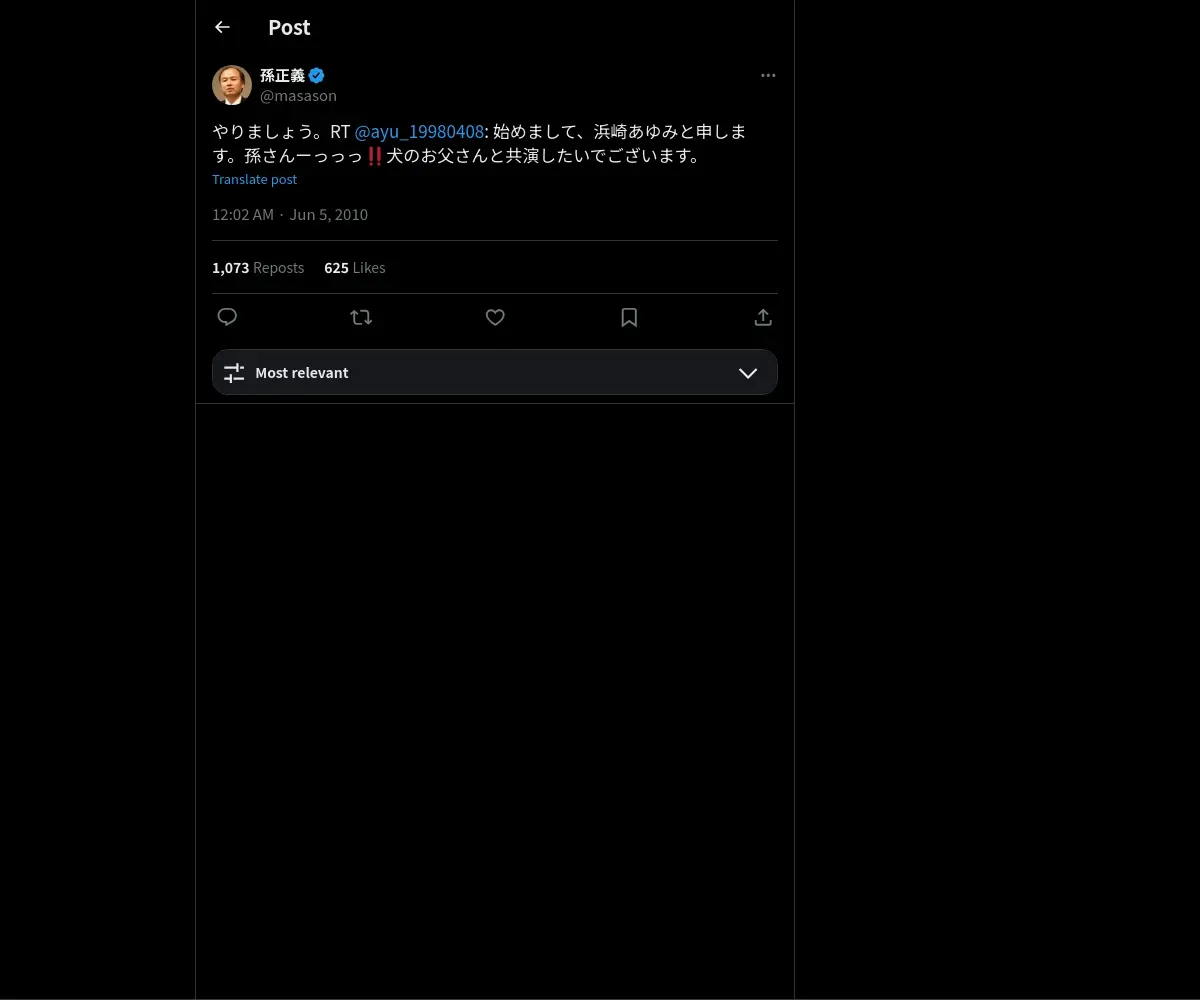This screenshot has height=1000, width=1200.
Task: Click the sliders filter icon
Action: pos(234,373)
